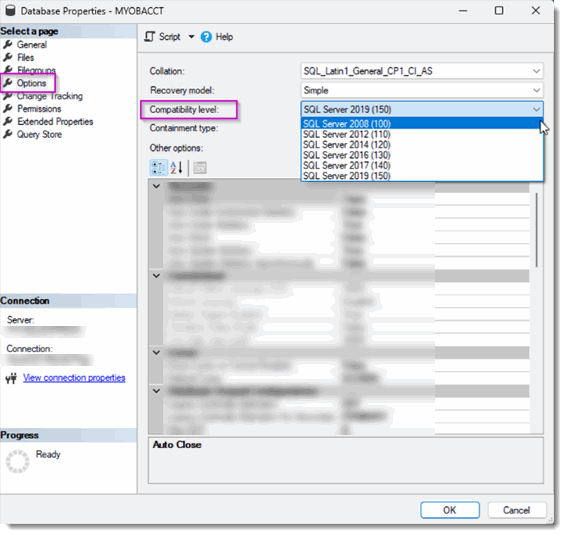Open the Change Tracking page
The height and width of the screenshot is (536, 566).
pyautogui.click(x=50, y=96)
